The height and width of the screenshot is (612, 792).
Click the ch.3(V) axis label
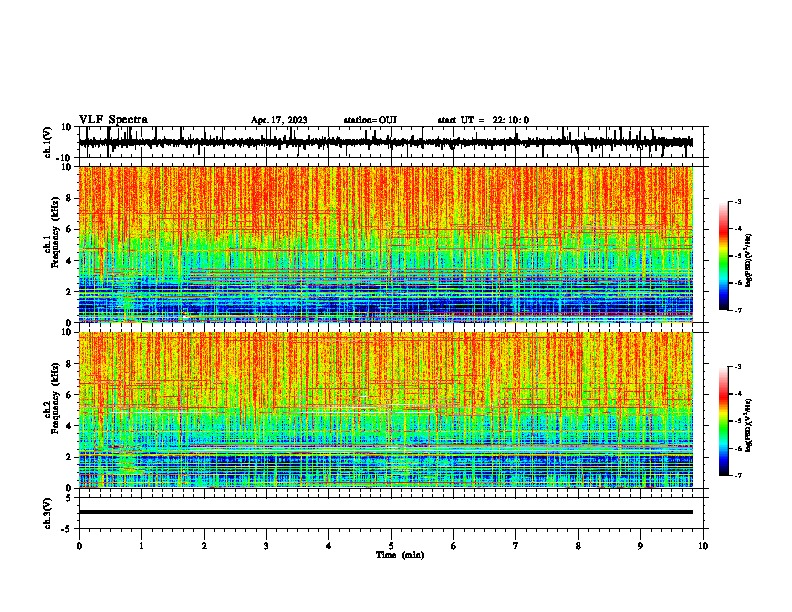pyautogui.click(x=47, y=513)
